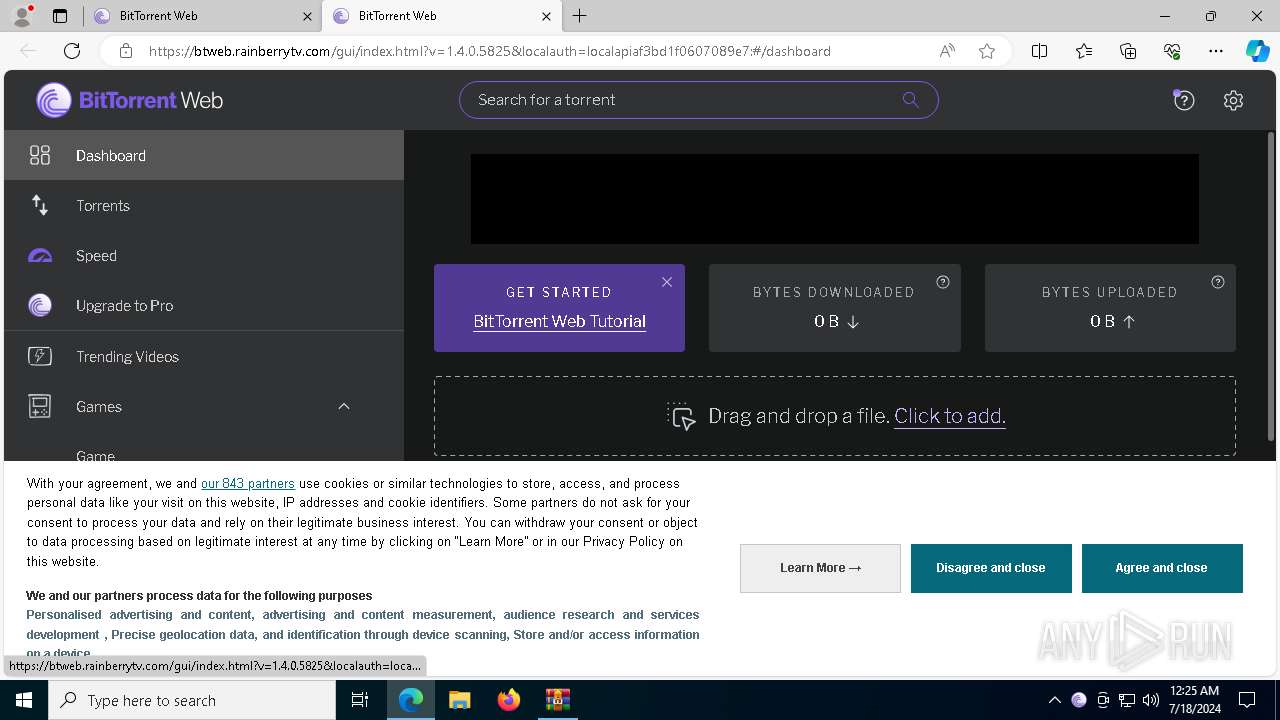The width and height of the screenshot is (1280, 720).
Task: Click the Learn More button
Action: 820,568
